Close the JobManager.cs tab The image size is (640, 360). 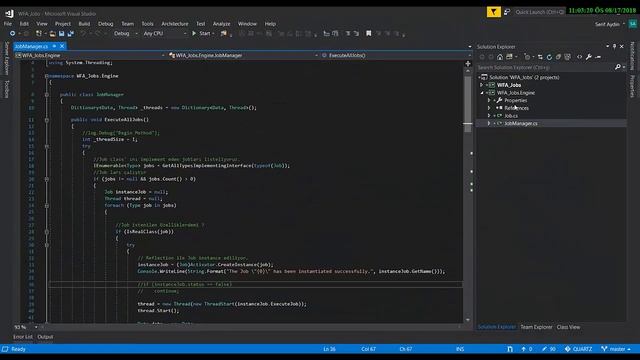click(62, 46)
